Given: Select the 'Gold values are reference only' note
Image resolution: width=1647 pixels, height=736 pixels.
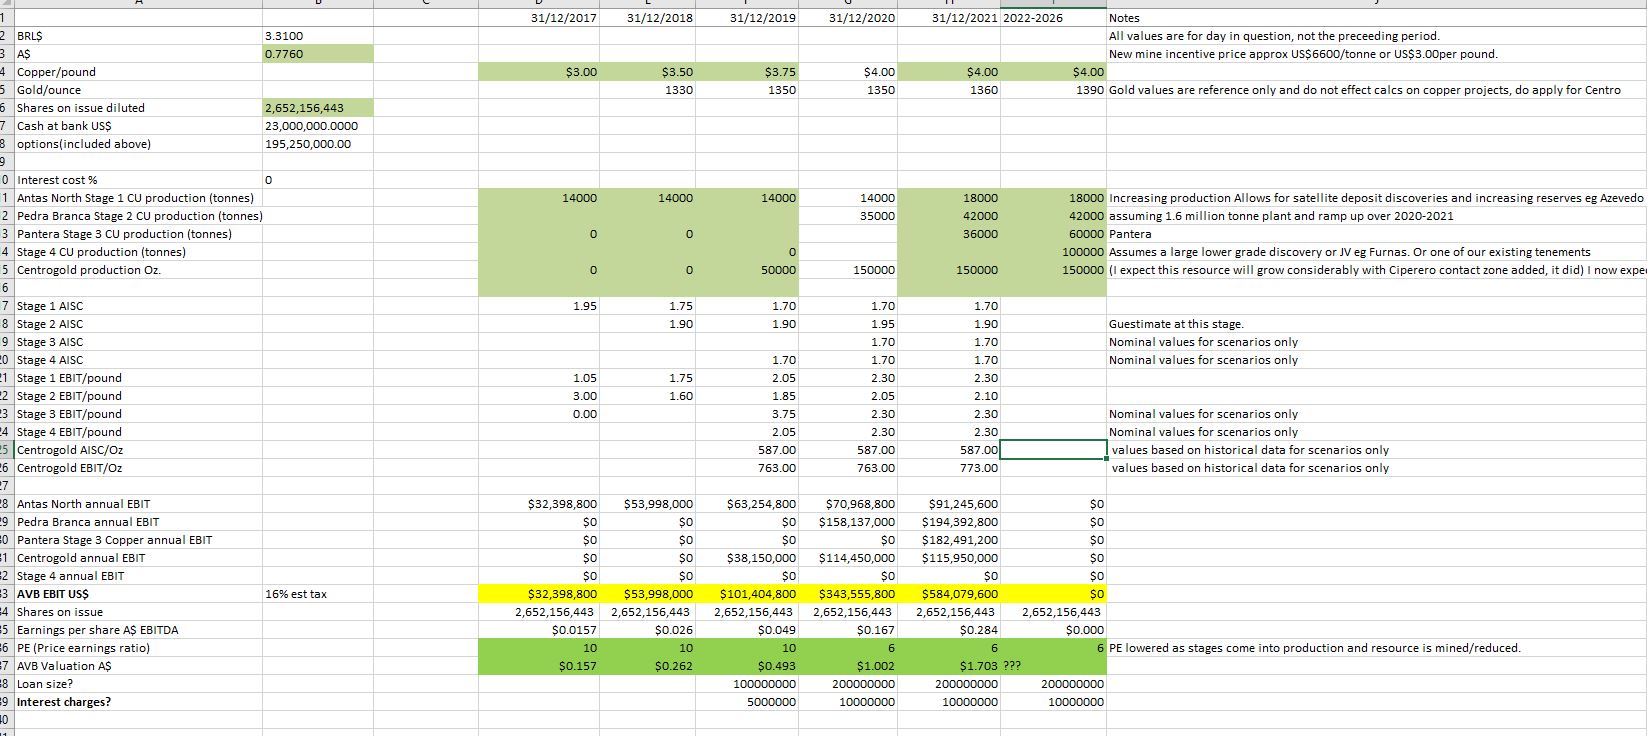Looking at the screenshot, I should point(1365,90).
